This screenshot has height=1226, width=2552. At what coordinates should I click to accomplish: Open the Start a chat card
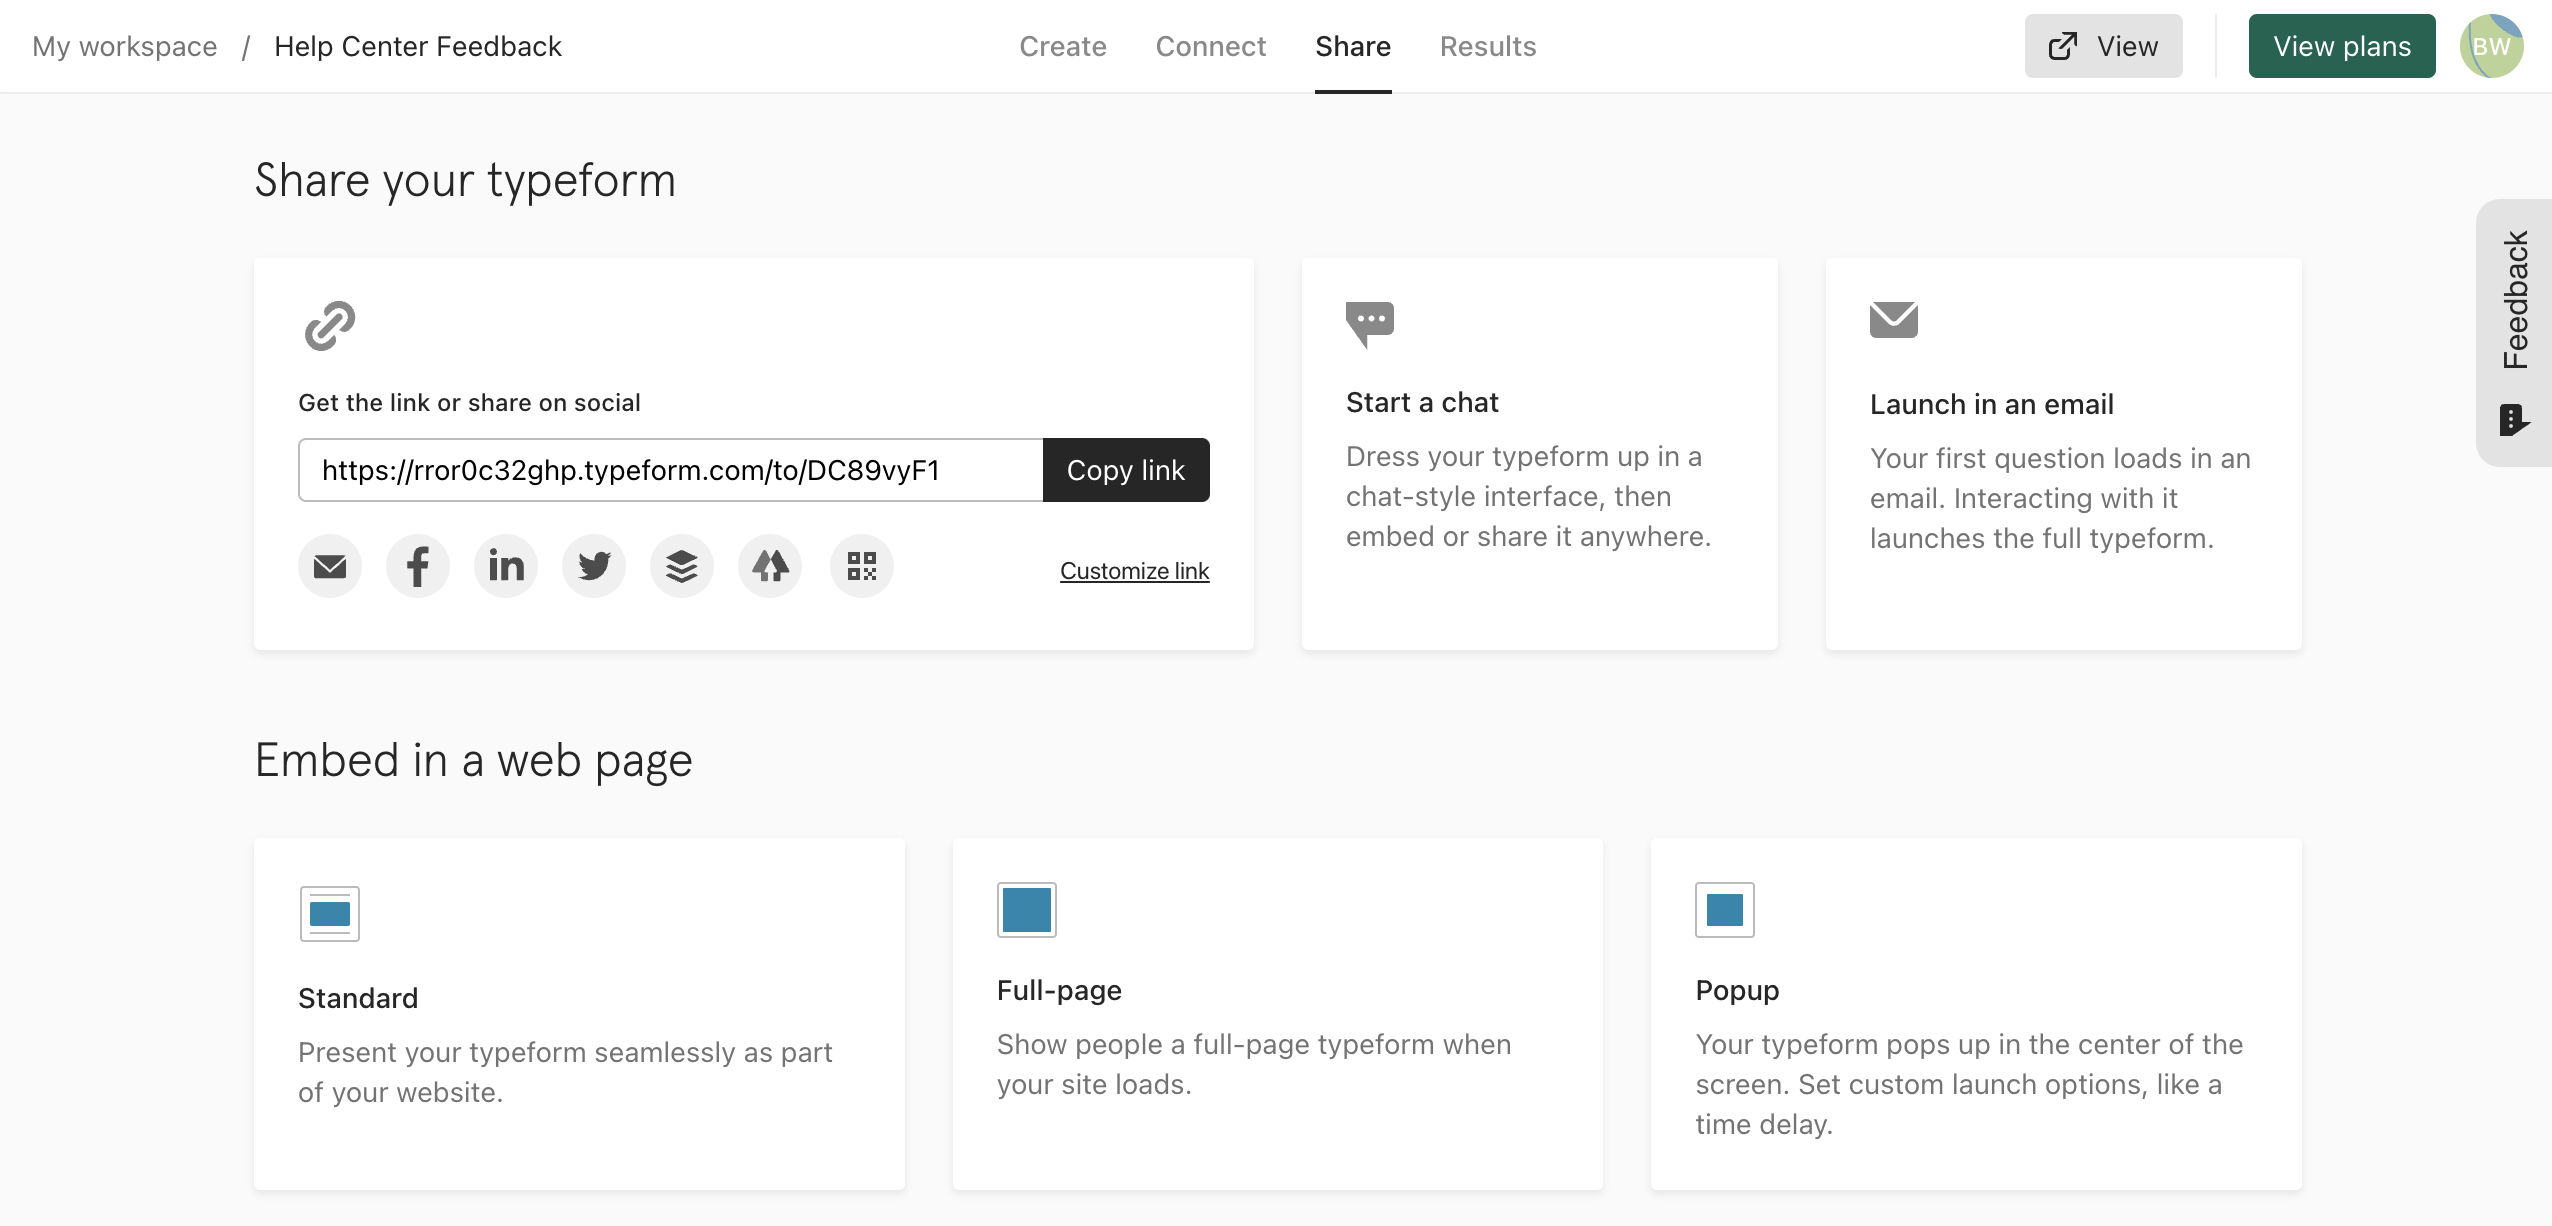(1540, 454)
